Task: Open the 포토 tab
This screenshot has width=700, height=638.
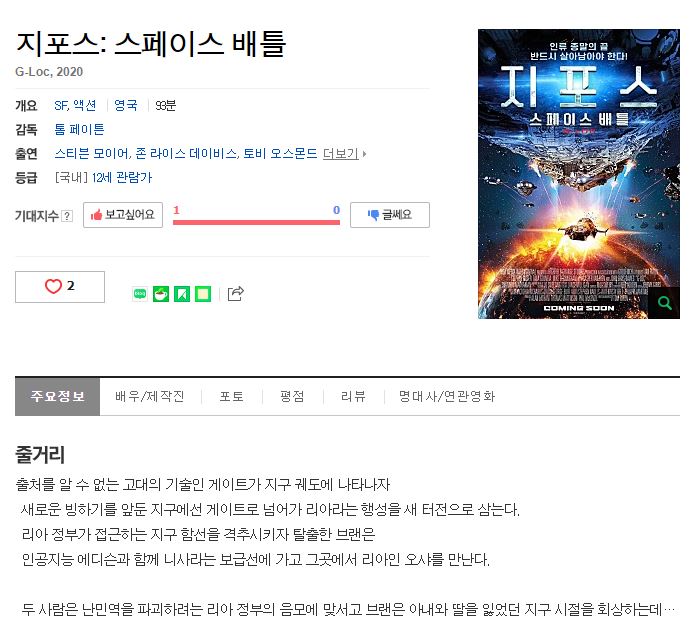Action: coord(231,396)
